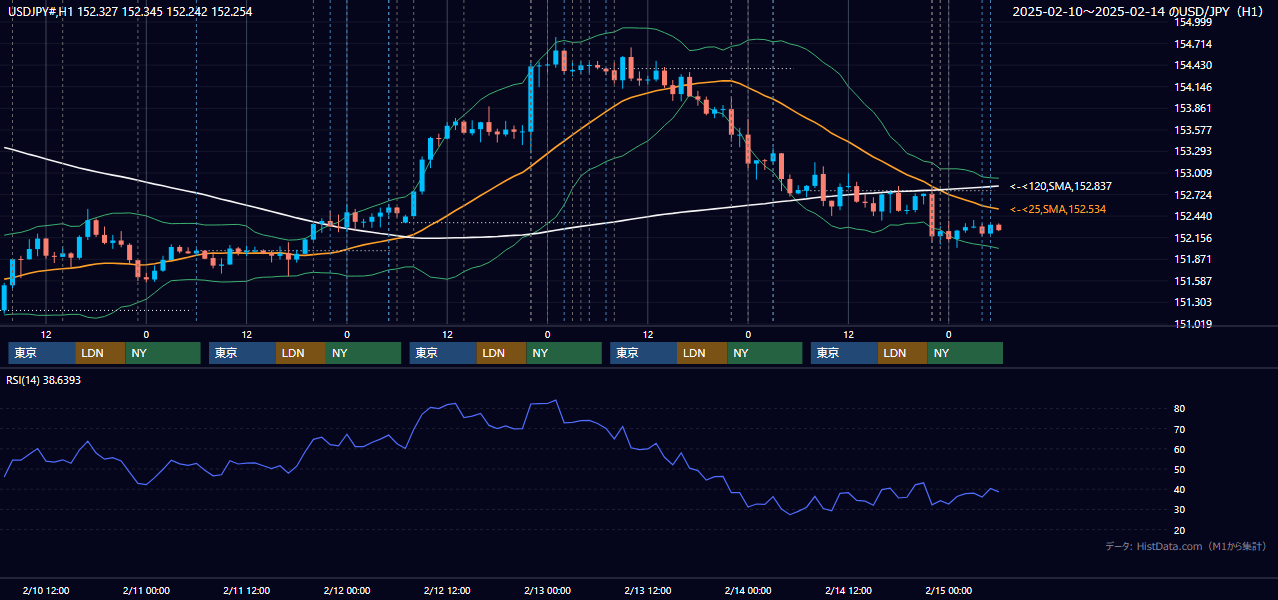Select the 2/13 12:00 time label

[648, 590]
